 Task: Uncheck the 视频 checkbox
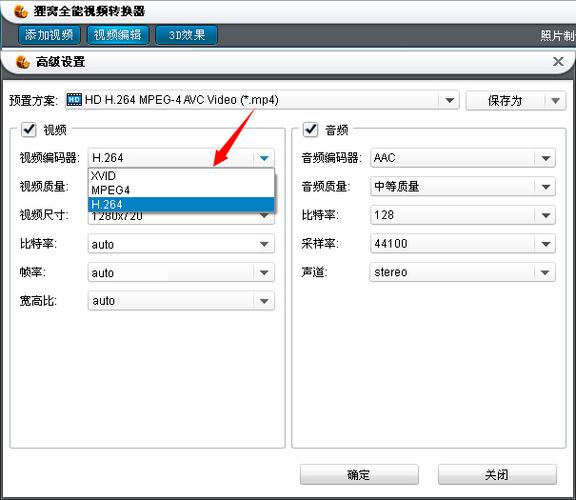click(x=29, y=129)
